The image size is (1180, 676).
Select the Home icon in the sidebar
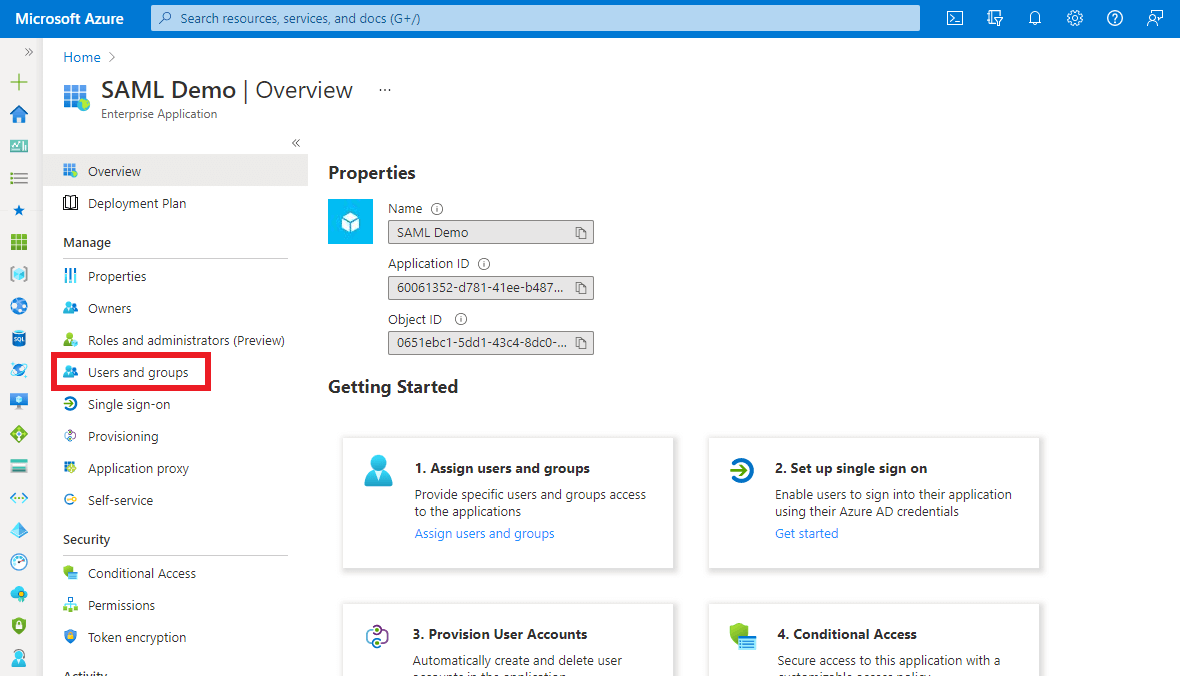[18, 114]
